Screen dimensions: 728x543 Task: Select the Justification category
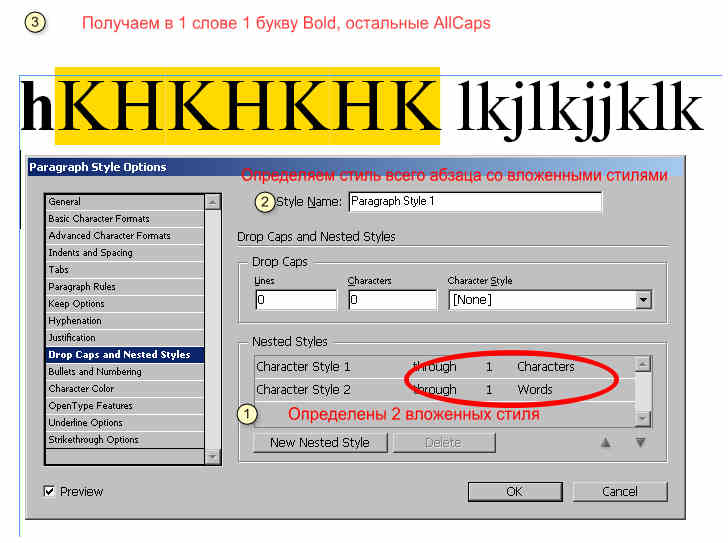click(x=125, y=338)
